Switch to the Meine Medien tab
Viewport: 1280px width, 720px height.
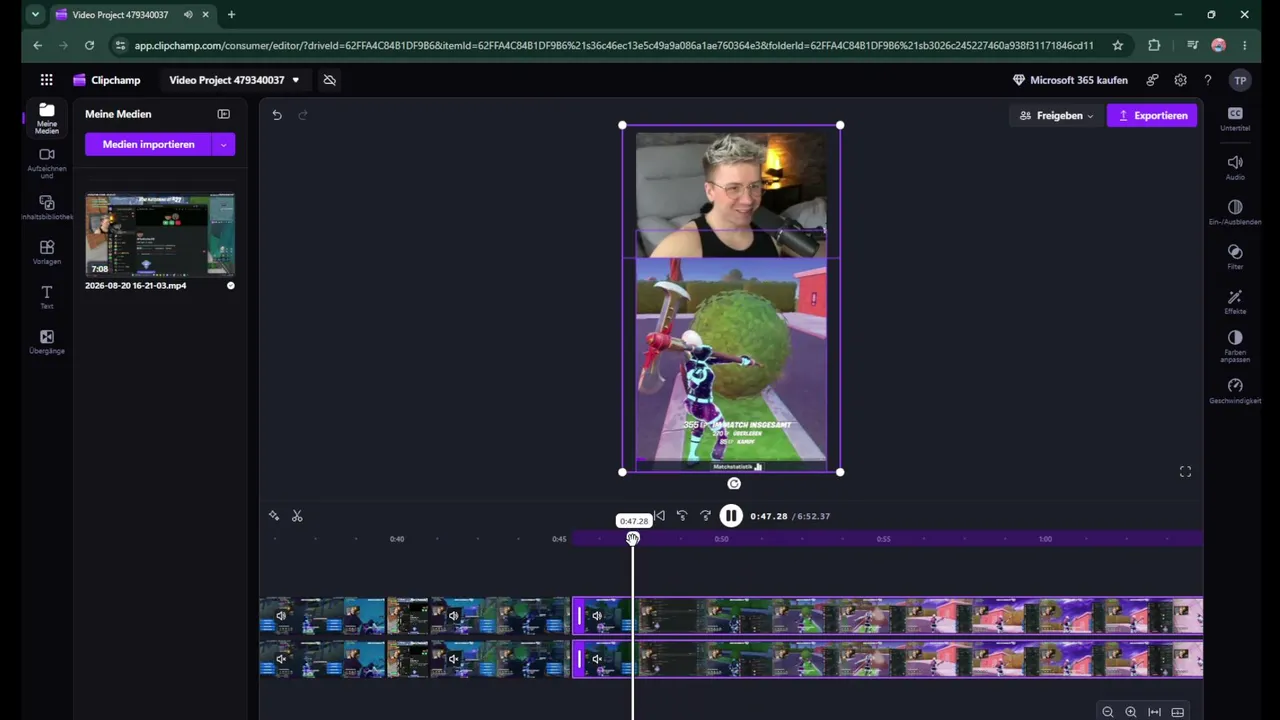47,118
